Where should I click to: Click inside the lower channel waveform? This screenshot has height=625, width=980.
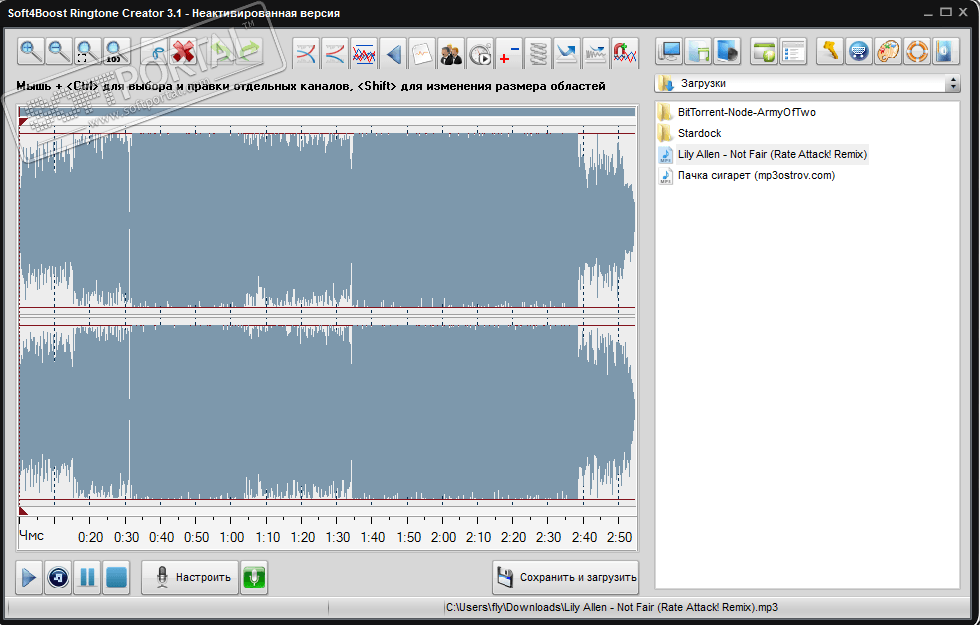[328, 412]
